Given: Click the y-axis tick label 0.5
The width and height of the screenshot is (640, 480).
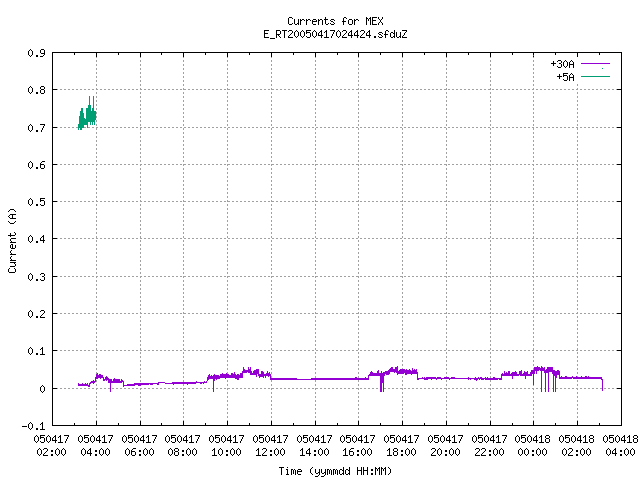Looking at the screenshot, I should pyautogui.click(x=37, y=202).
